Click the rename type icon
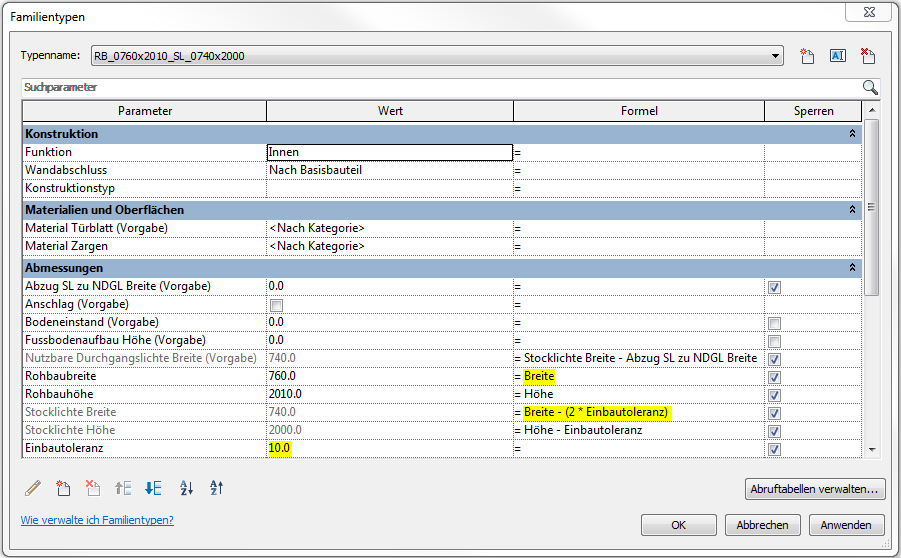The height and width of the screenshot is (558, 901). click(x=838, y=56)
